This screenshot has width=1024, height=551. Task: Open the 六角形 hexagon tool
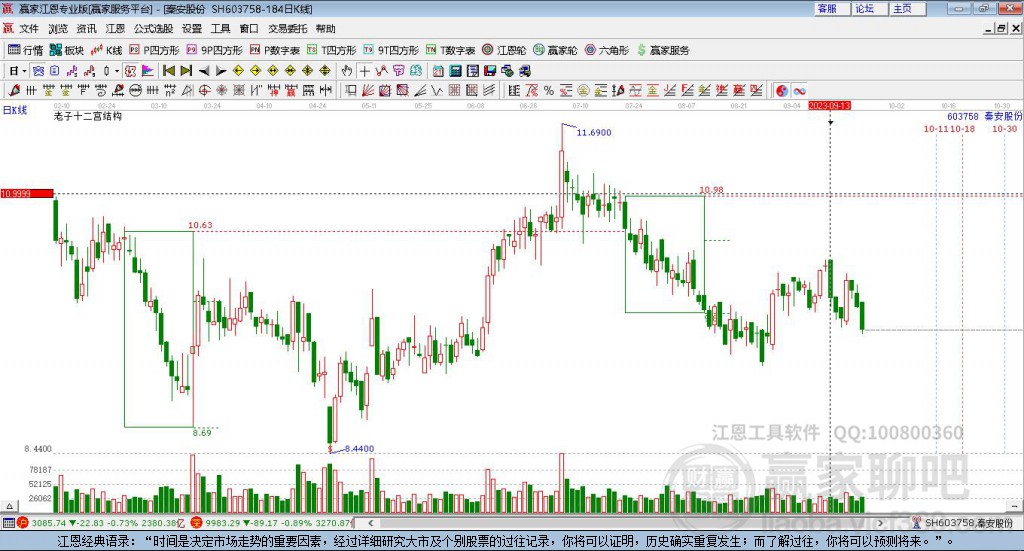click(607, 50)
